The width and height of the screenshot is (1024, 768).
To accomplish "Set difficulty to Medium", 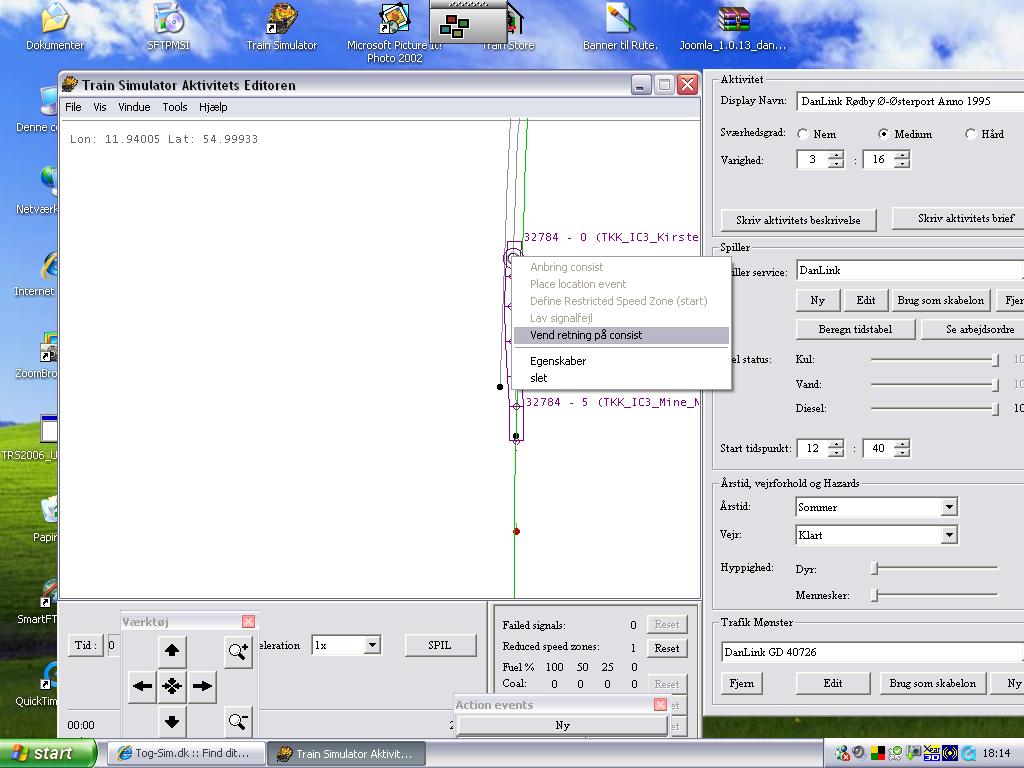I will [884, 134].
